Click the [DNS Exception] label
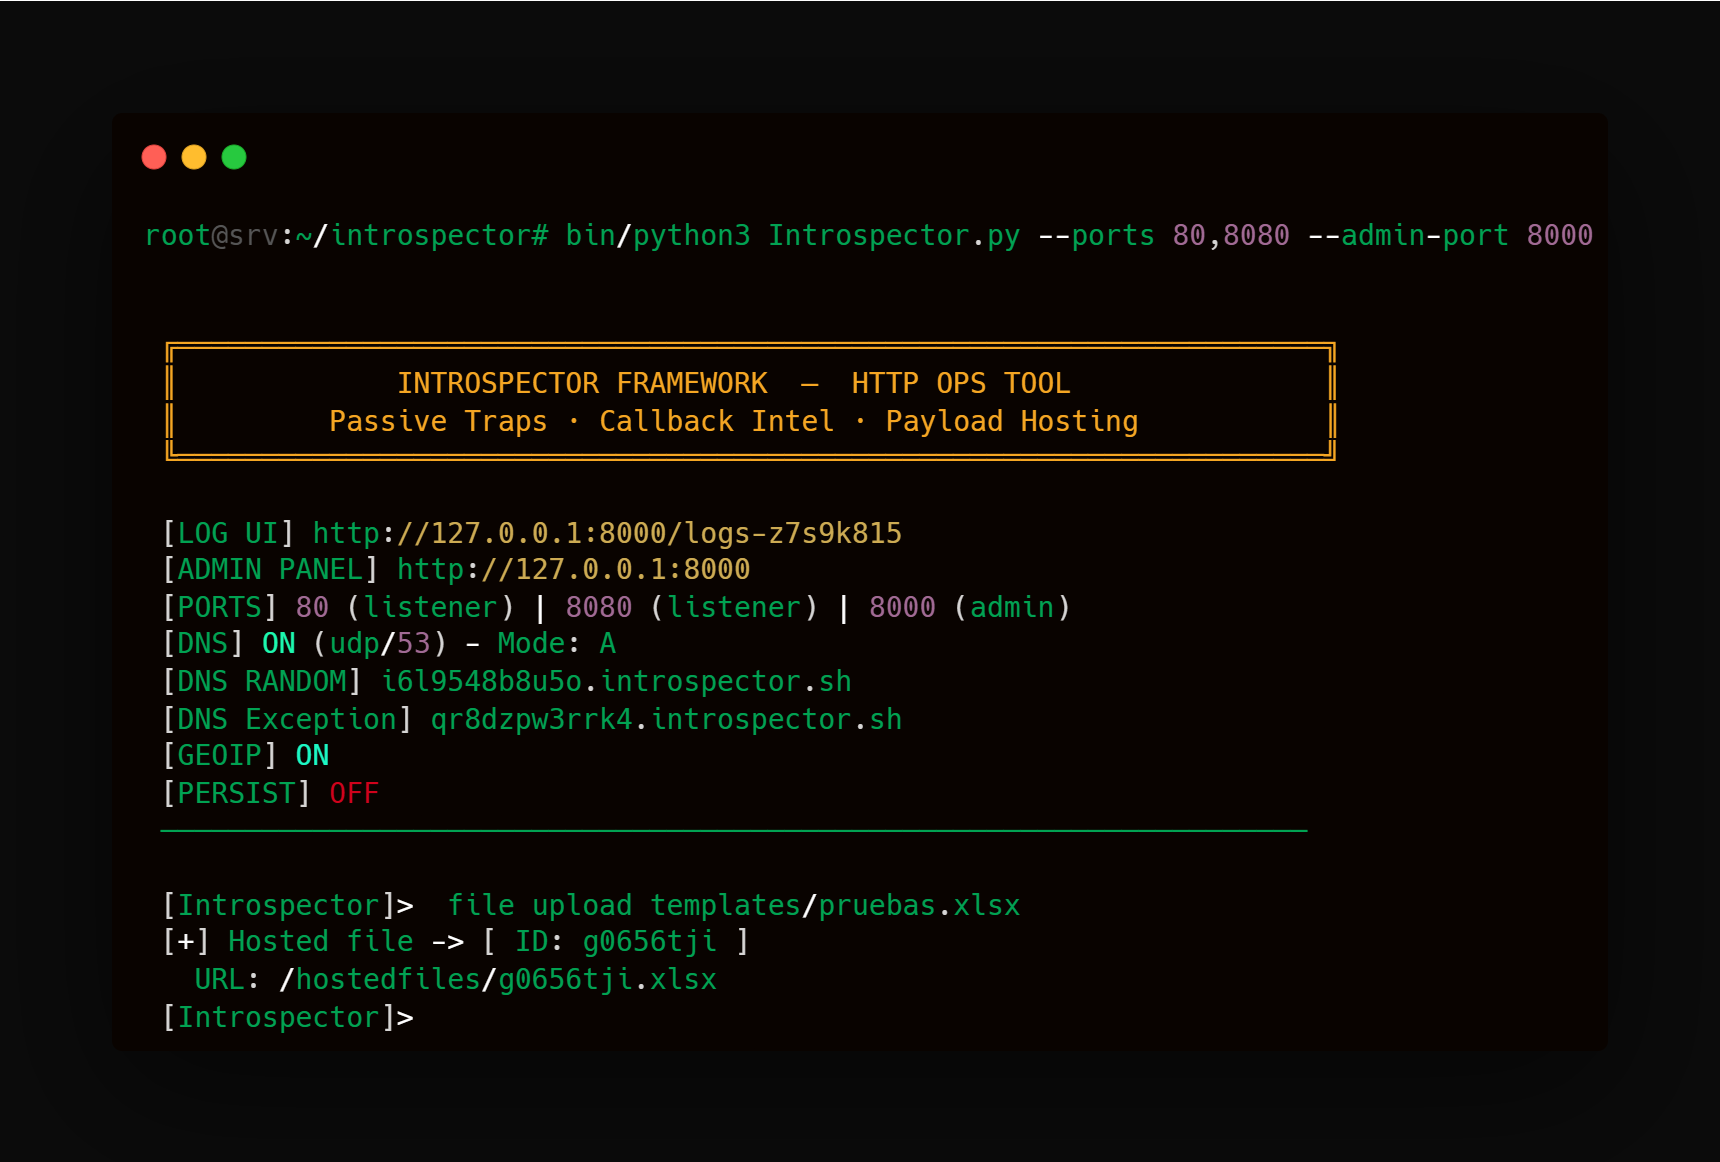This screenshot has width=1720, height=1162. pyautogui.click(x=287, y=720)
